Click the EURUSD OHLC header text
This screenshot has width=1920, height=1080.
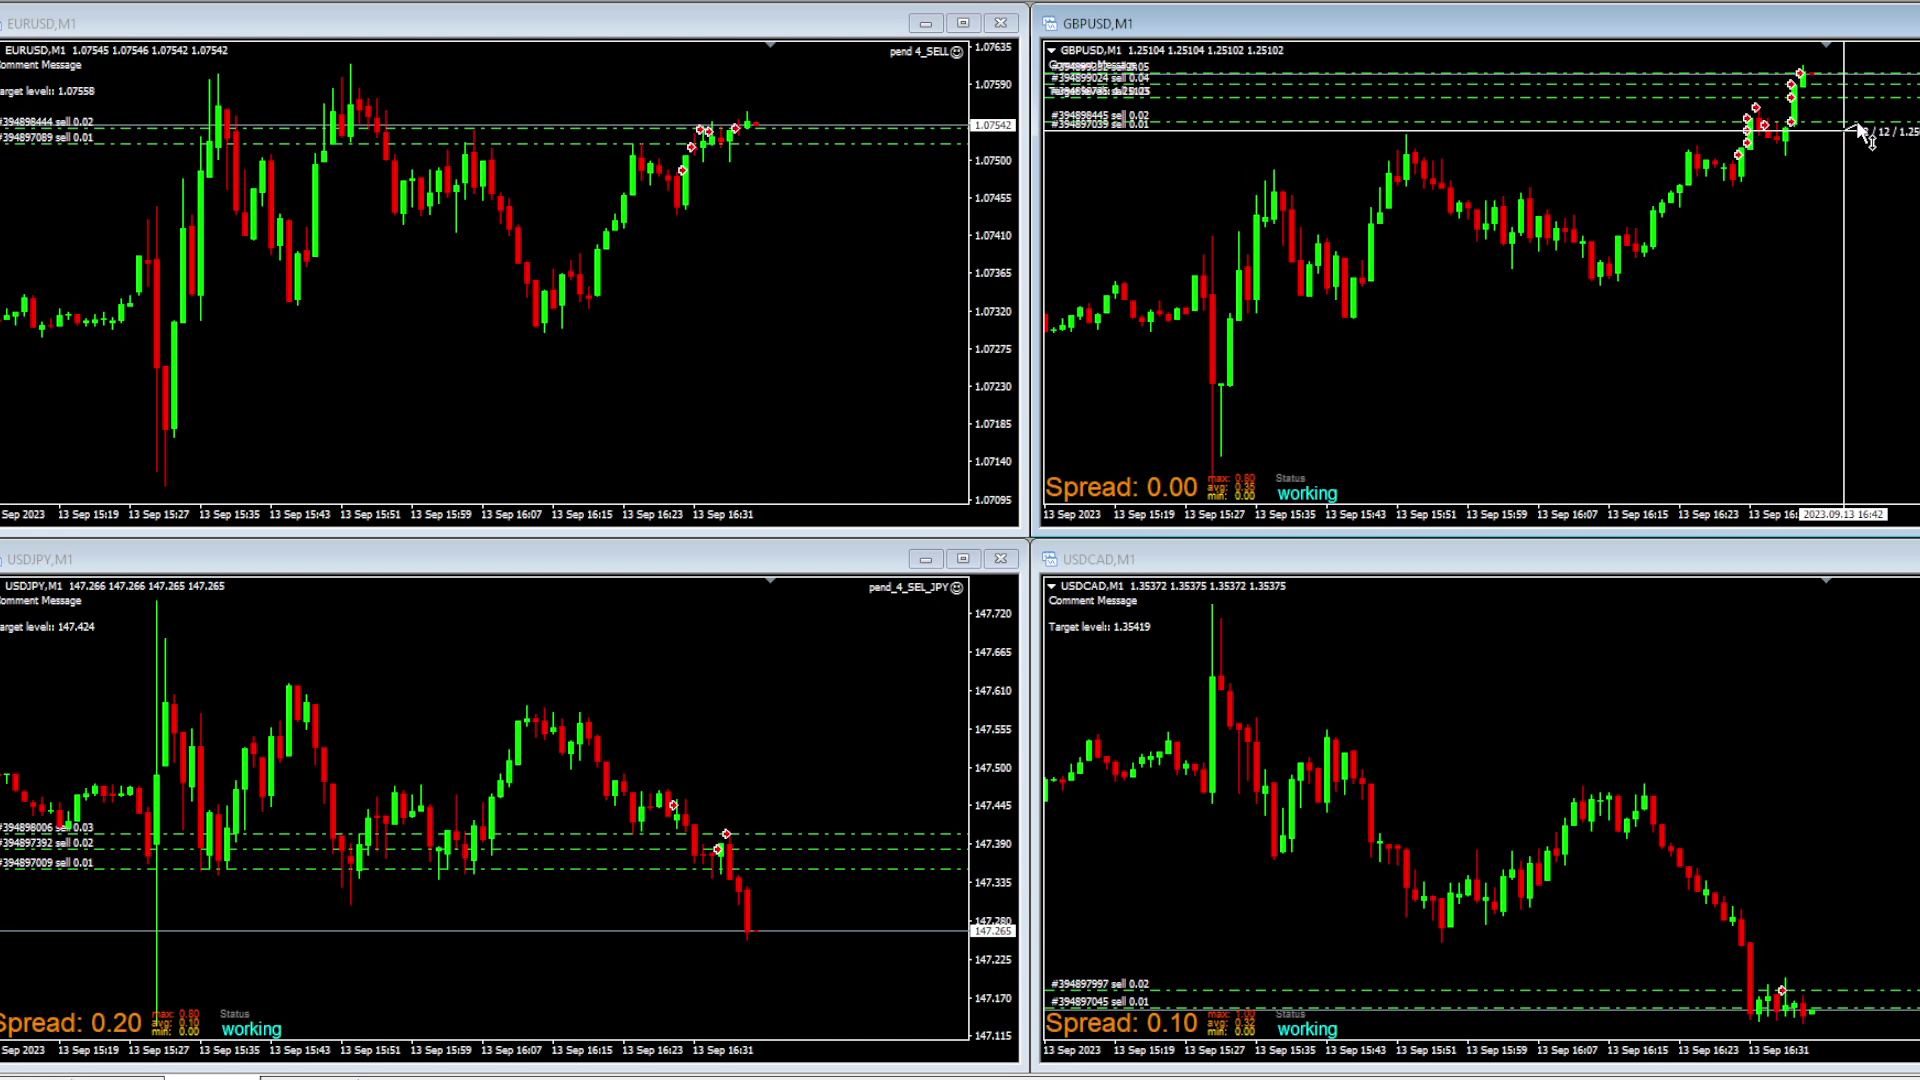click(x=116, y=50)
